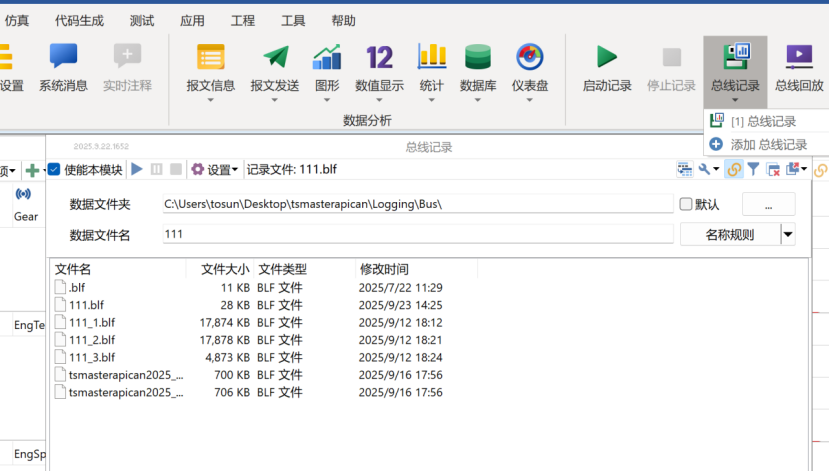Click the 系统消息 system messages icon
The width and height of the screenshot is (829, 471).
pos(63,68)
